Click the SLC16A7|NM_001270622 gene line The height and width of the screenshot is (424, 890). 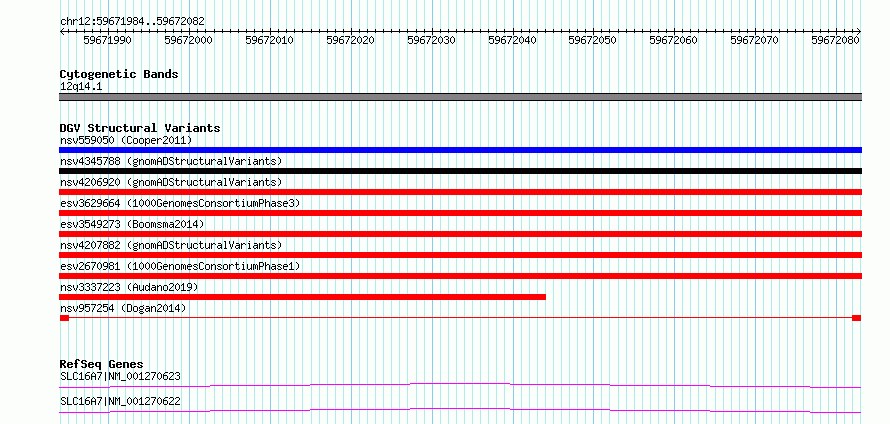point(460,410)
